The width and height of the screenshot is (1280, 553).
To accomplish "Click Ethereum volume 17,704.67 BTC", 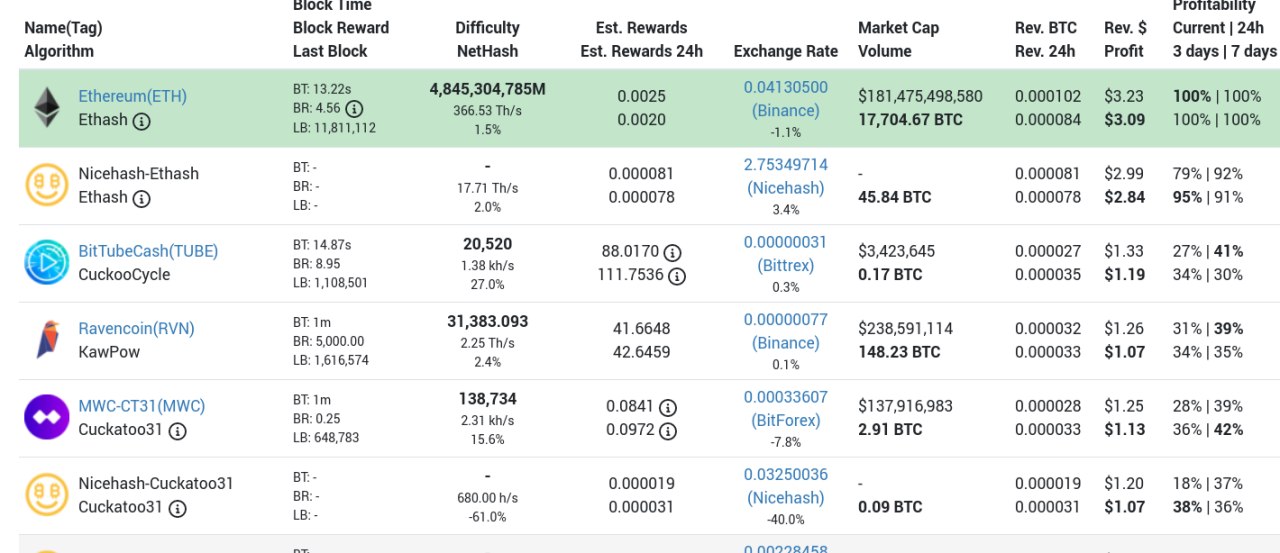I will [x=910, y=120].
